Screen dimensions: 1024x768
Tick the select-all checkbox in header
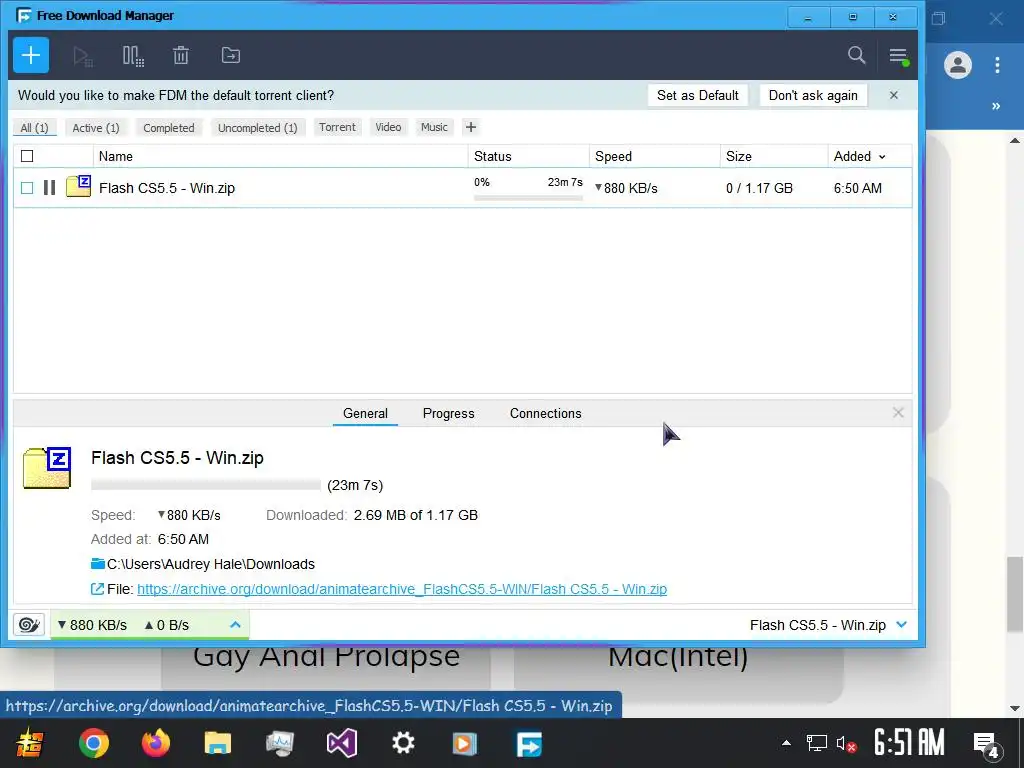[27, 156]
